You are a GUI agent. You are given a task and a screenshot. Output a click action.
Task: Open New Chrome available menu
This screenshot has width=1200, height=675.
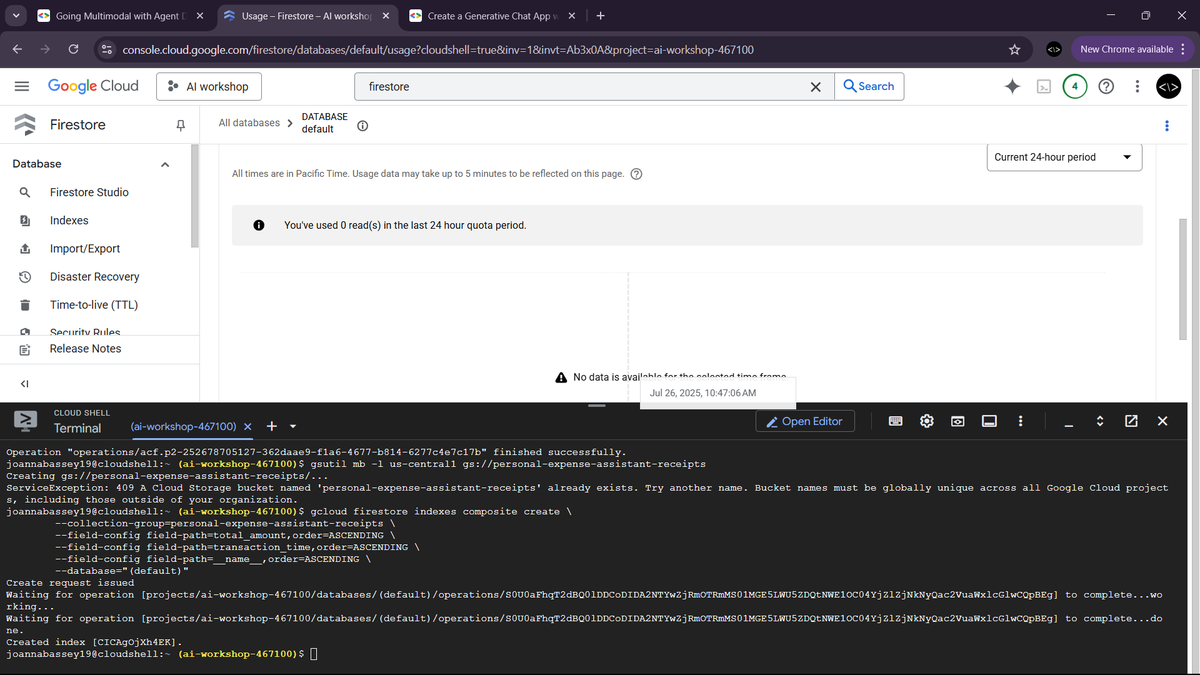point(1132,49)
